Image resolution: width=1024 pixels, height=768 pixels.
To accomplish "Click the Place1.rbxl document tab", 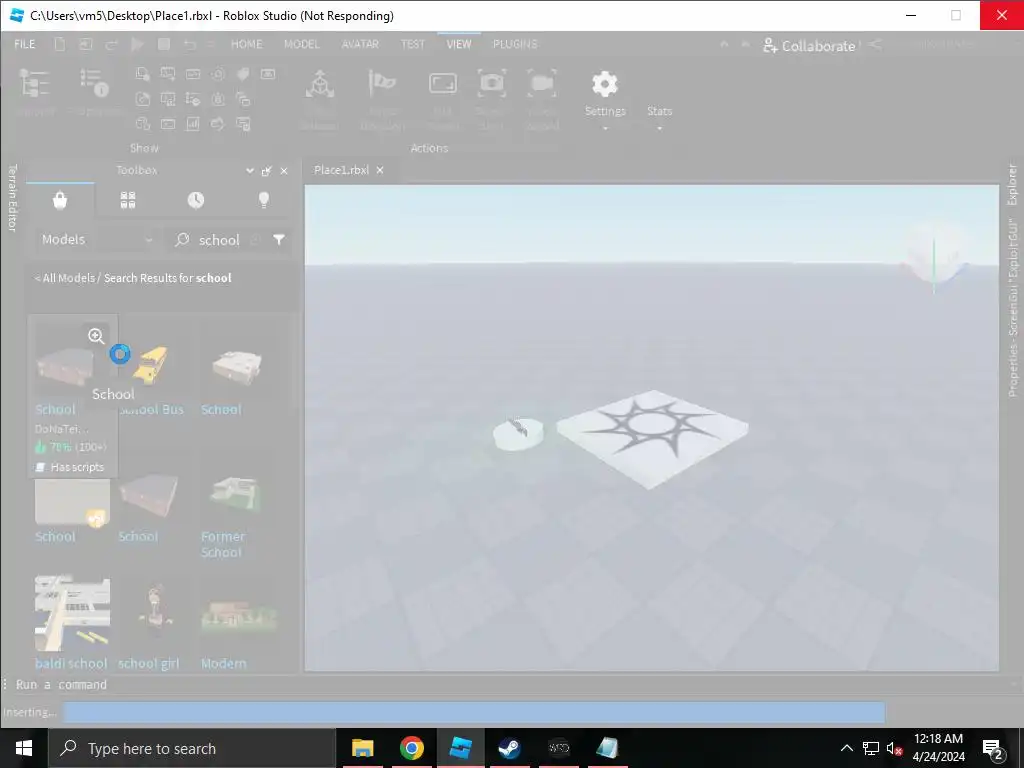I will tap(342, 170).
